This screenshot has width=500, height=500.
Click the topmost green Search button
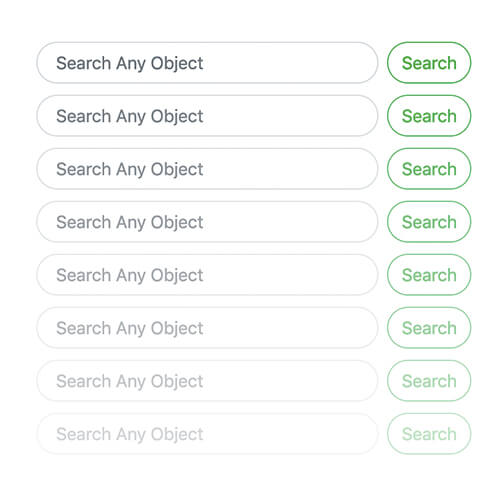point(429,63)
